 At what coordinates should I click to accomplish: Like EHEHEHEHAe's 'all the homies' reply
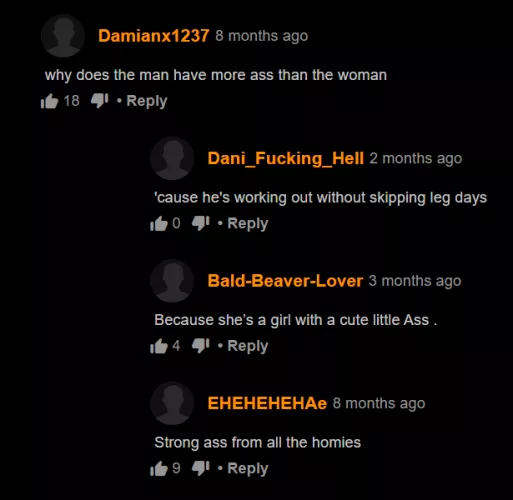coord(159,469)
